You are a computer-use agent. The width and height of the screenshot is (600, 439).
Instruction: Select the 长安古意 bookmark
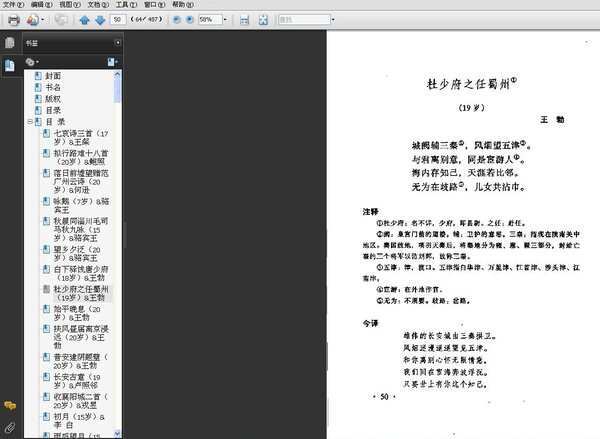point(77,381)
